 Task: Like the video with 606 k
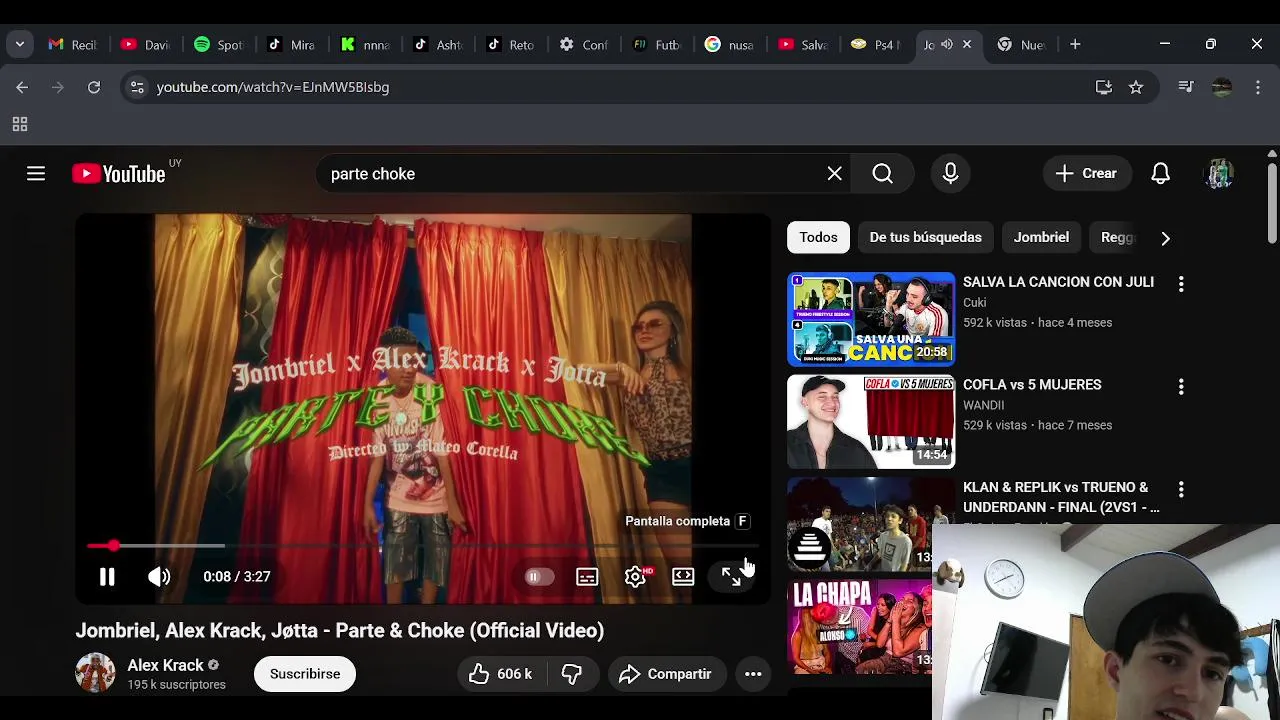pyautogui.click(x=500, y=674)
